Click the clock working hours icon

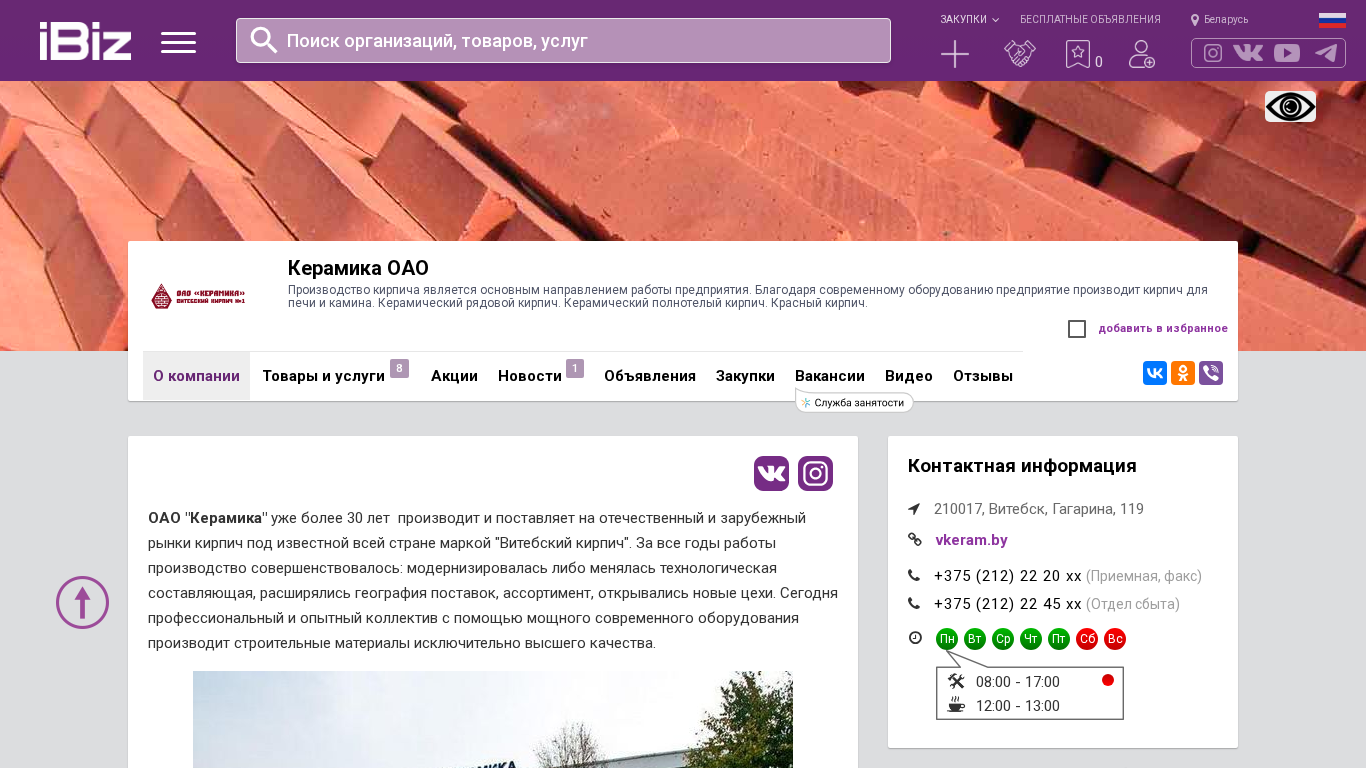tap(914, 638)
